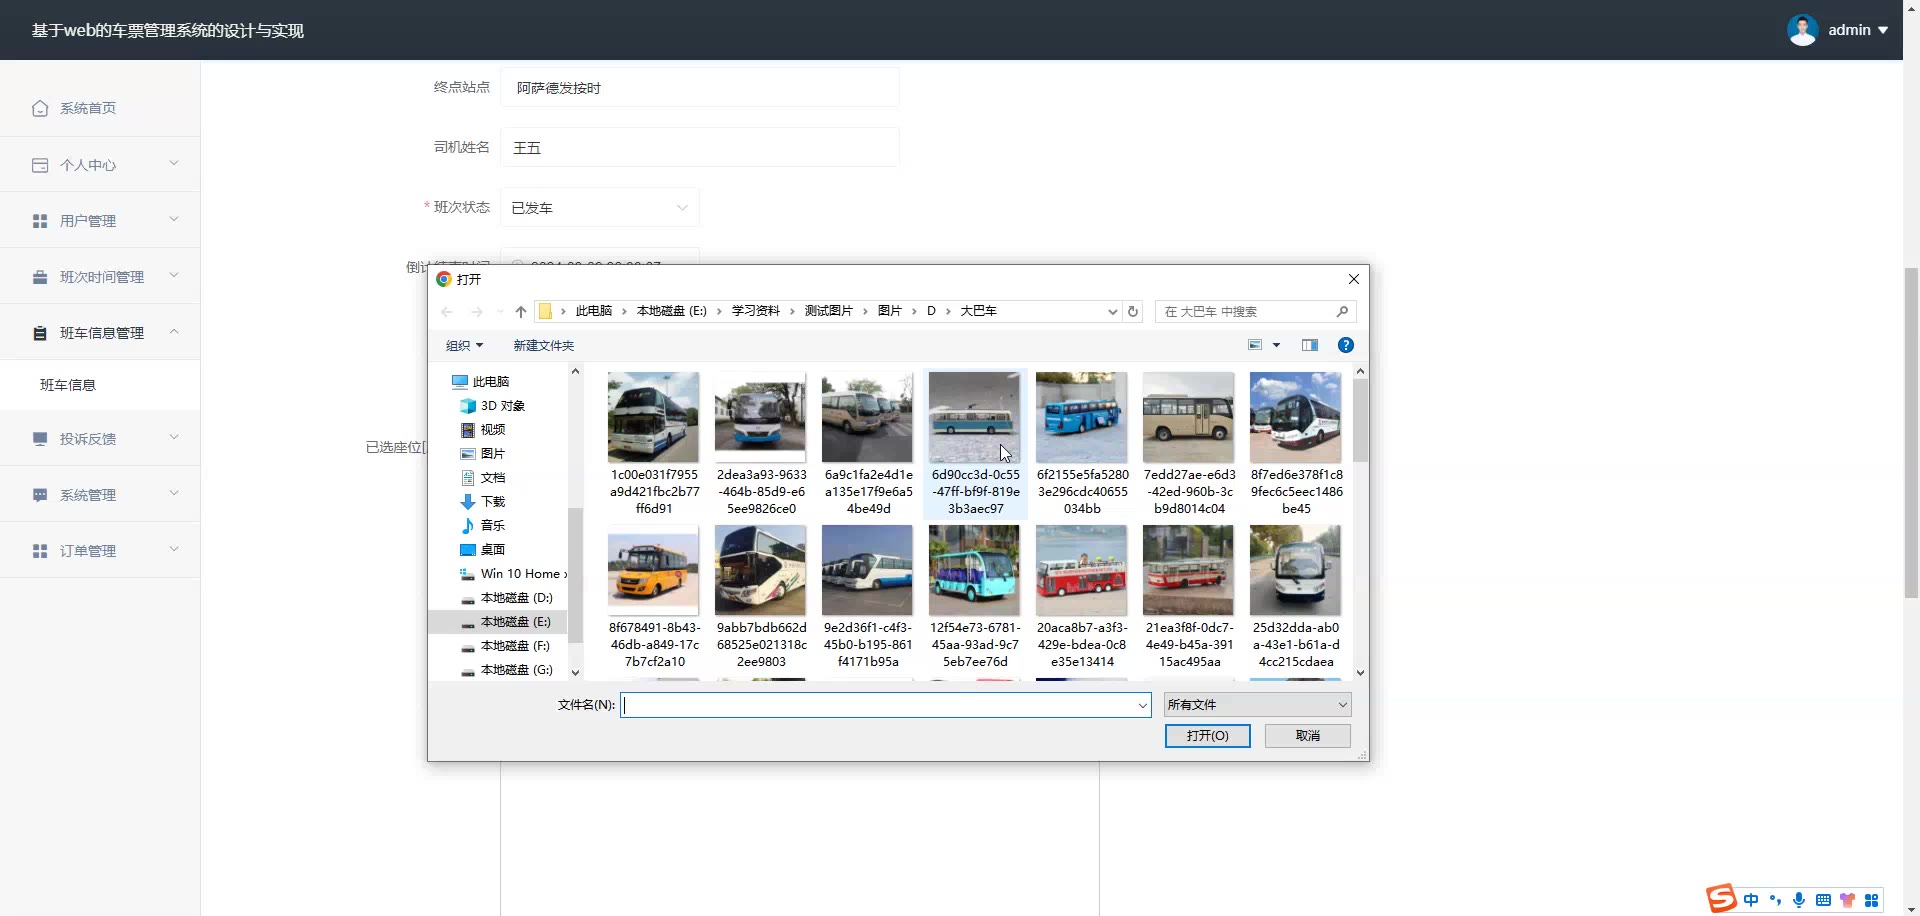Open the 班车信息 submenu item
Image resolution: width=1920 pixels, height=916 pixels.
pos(68,385)
